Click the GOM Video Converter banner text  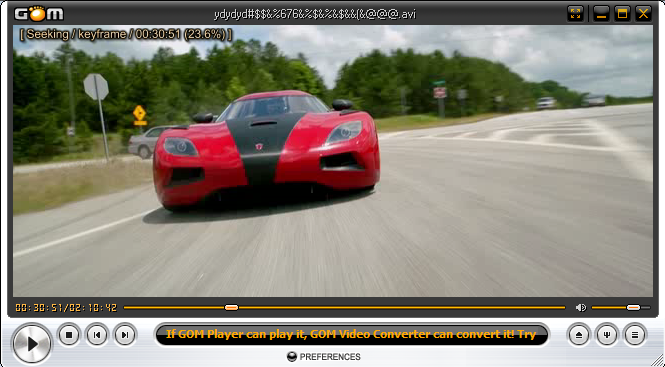[351, 334]
